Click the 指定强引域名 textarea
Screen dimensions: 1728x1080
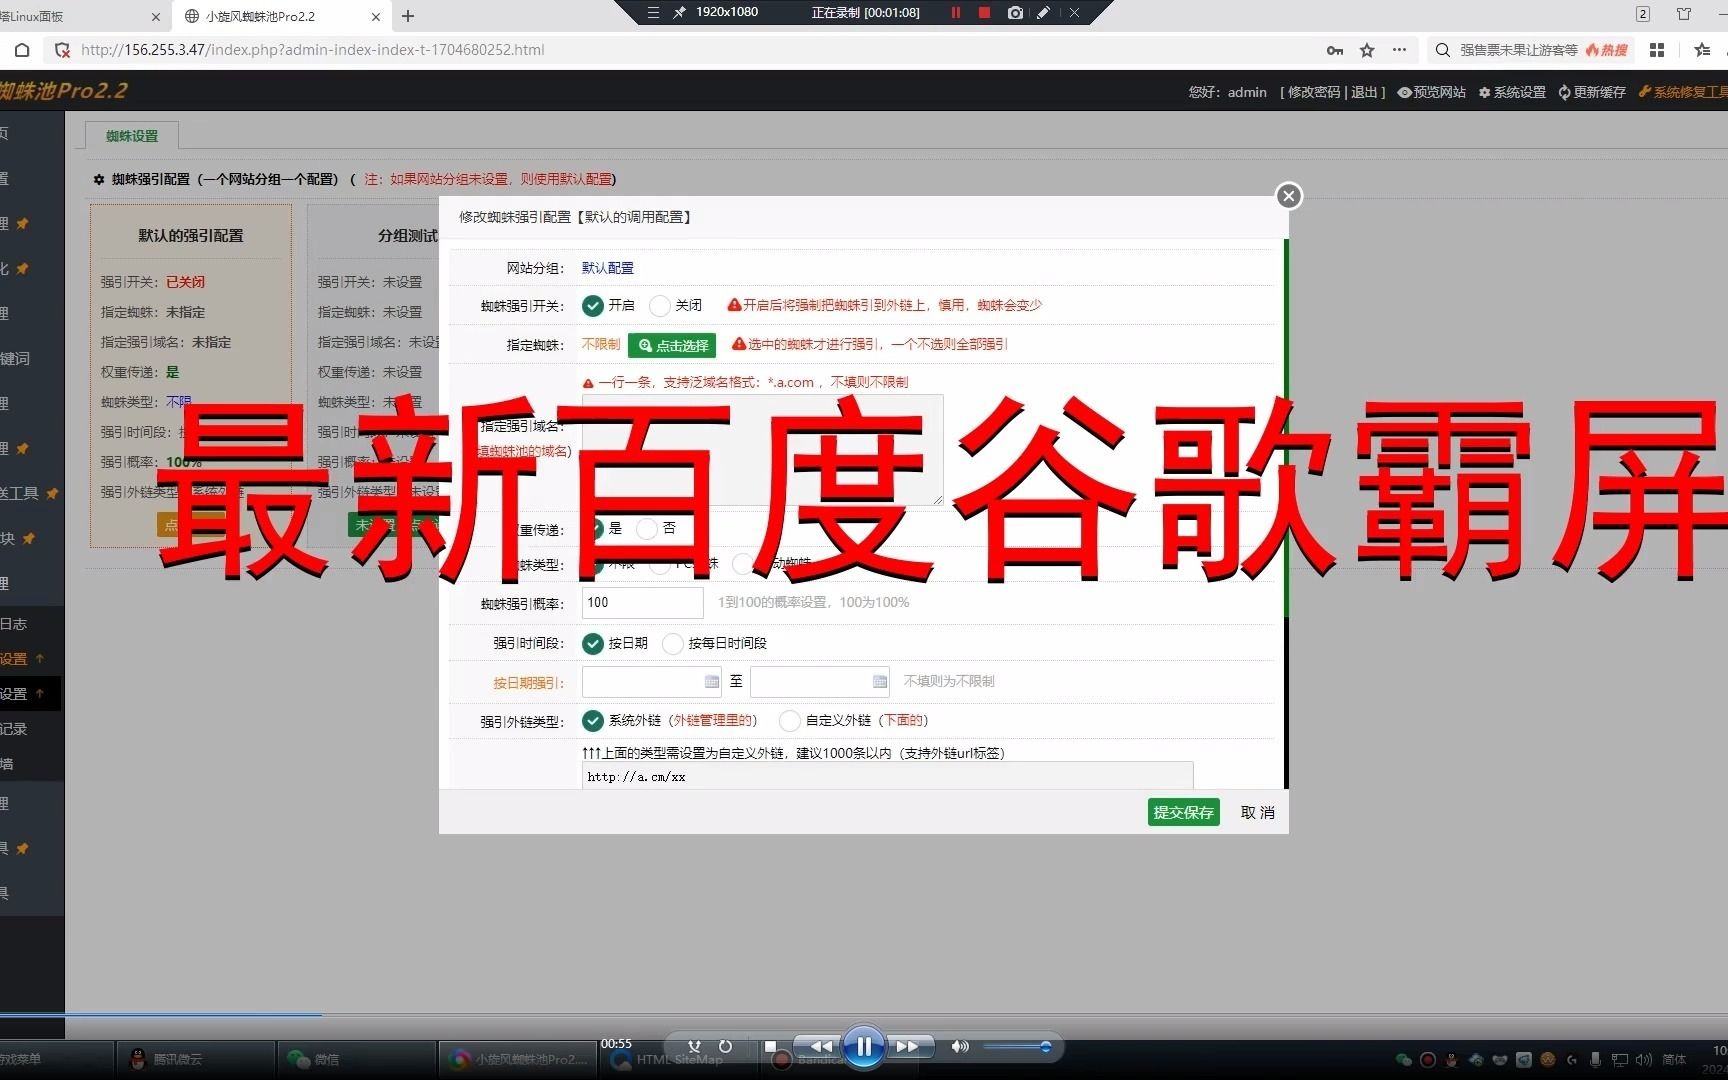[762, 449]
